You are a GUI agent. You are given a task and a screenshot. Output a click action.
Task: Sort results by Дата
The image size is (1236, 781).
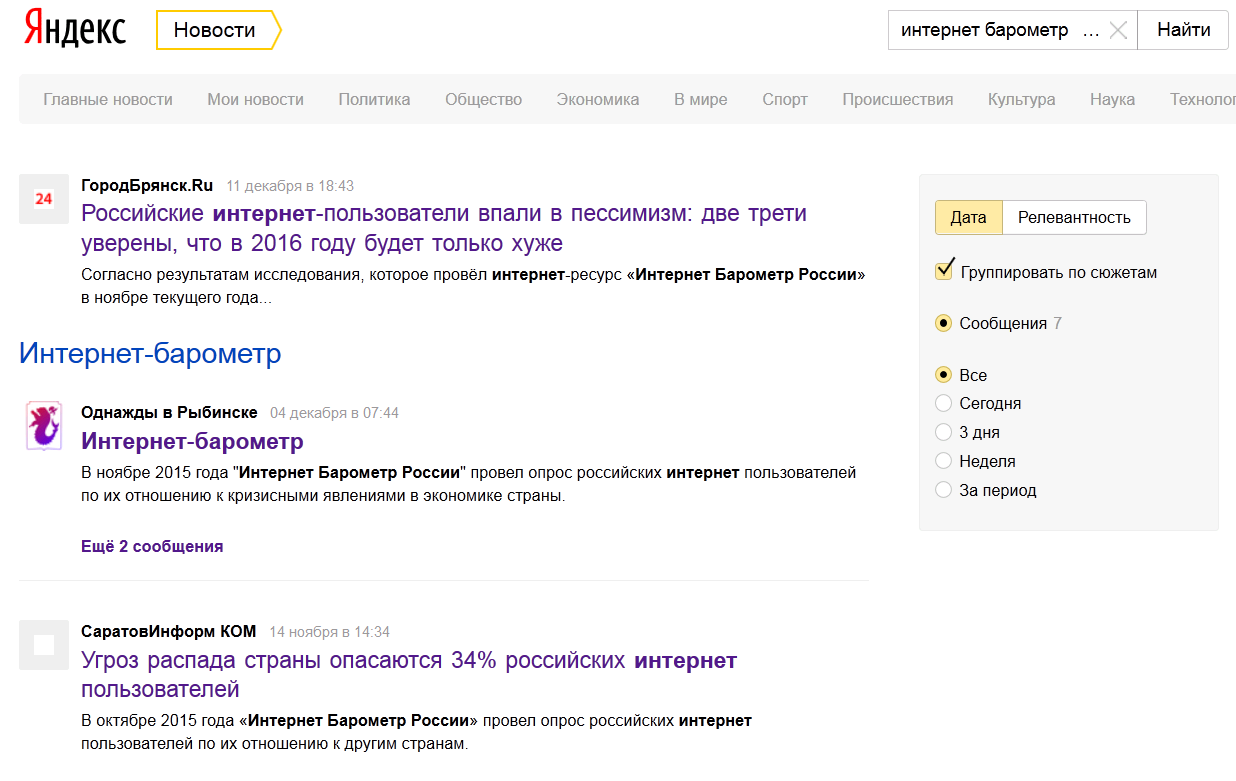968,218
